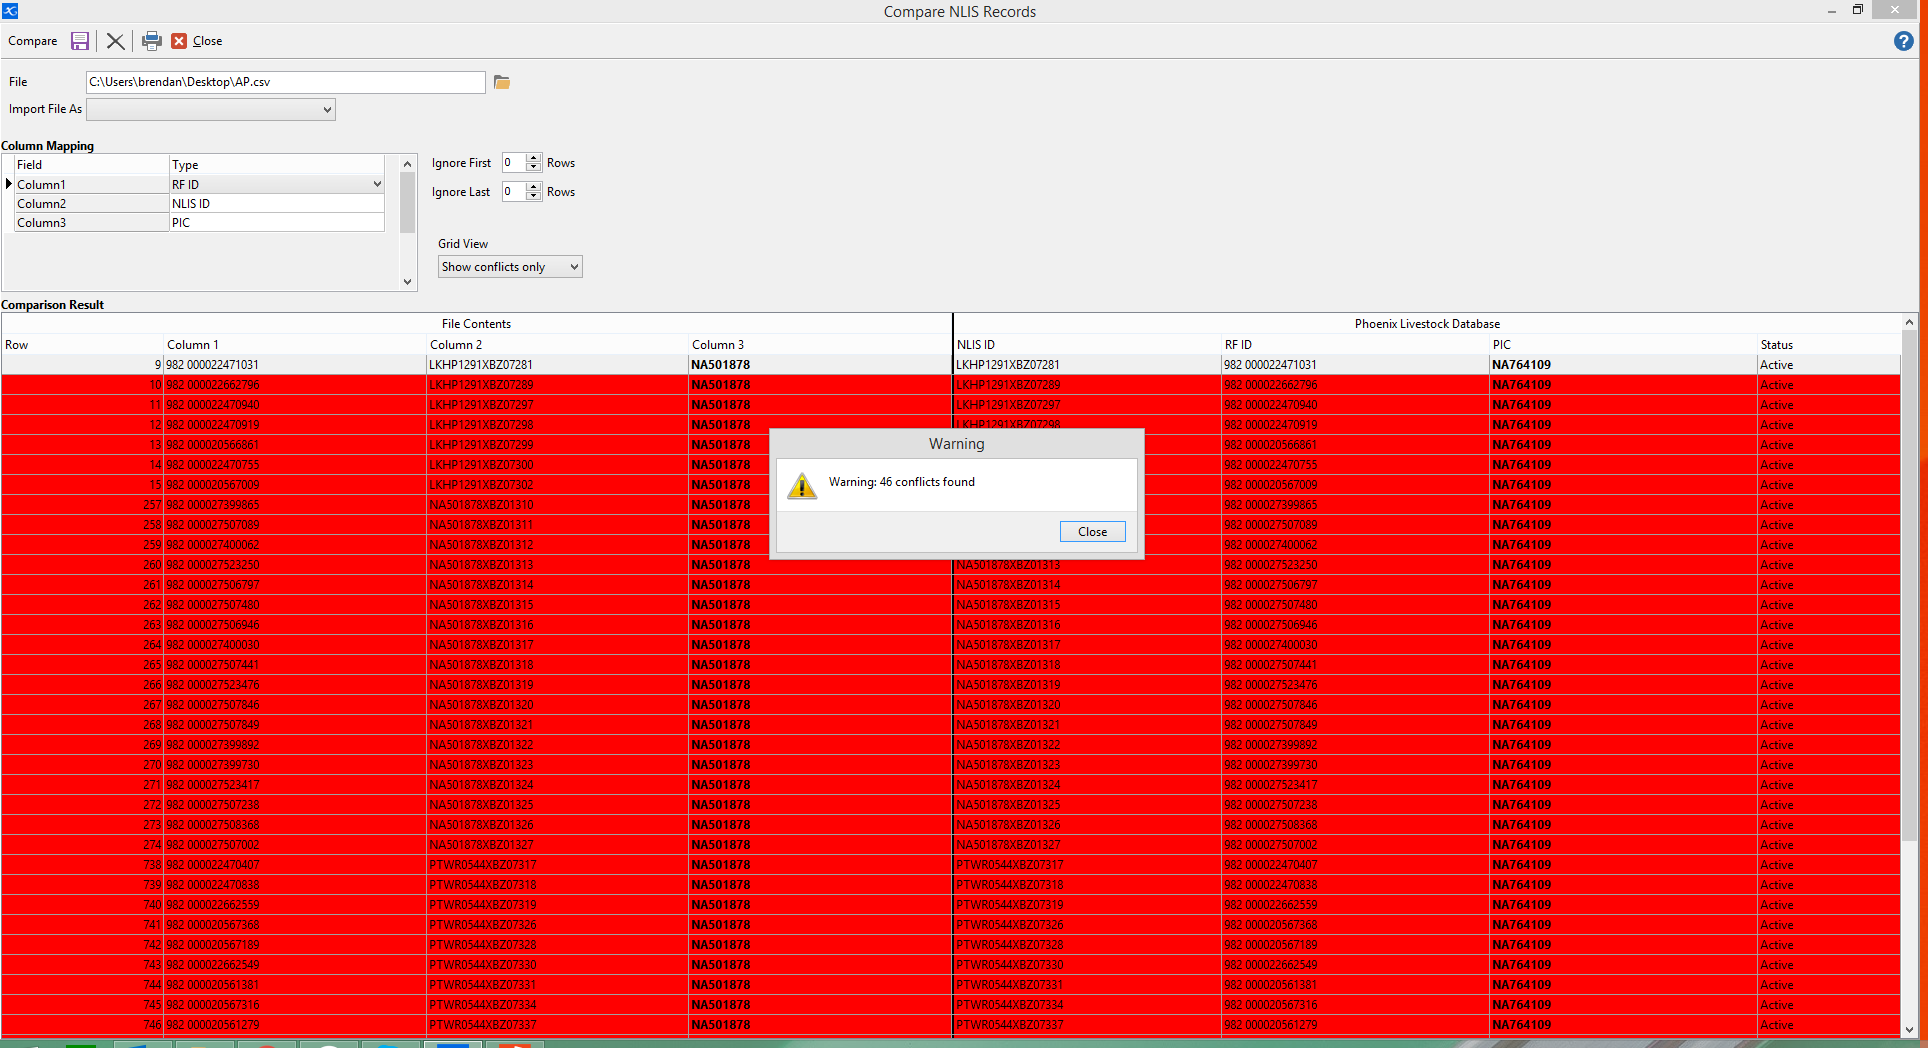Click the Column 3 header in results
1928x1048 pixels.
point(820,345)
